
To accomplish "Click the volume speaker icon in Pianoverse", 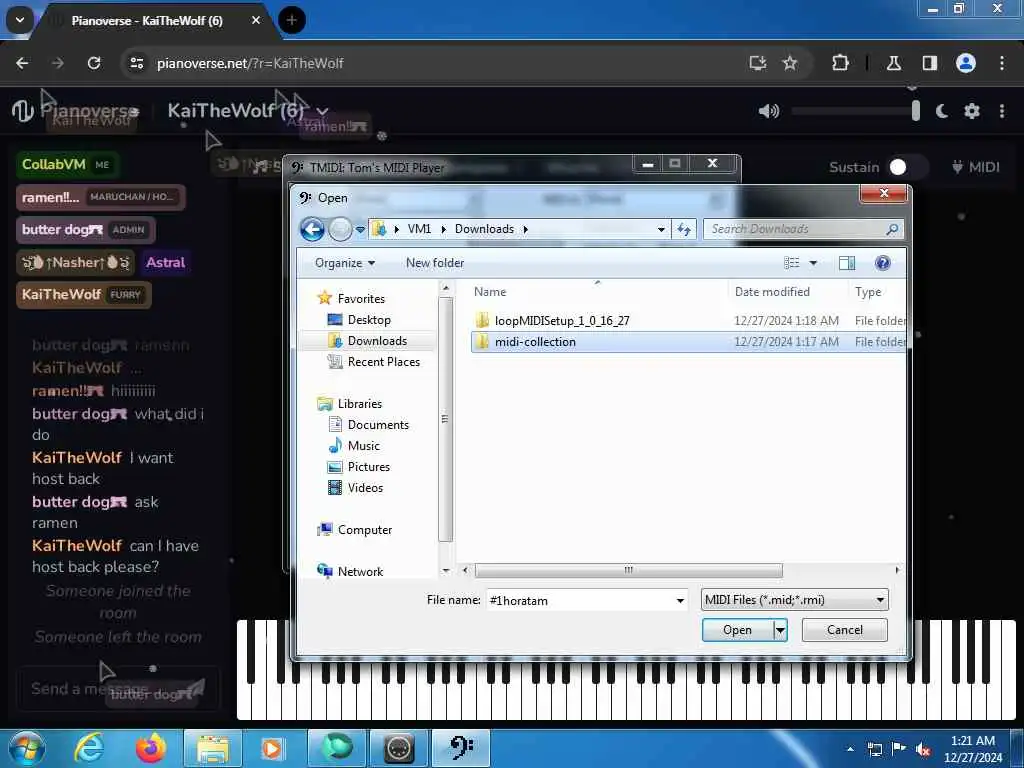I will (769, 111).
